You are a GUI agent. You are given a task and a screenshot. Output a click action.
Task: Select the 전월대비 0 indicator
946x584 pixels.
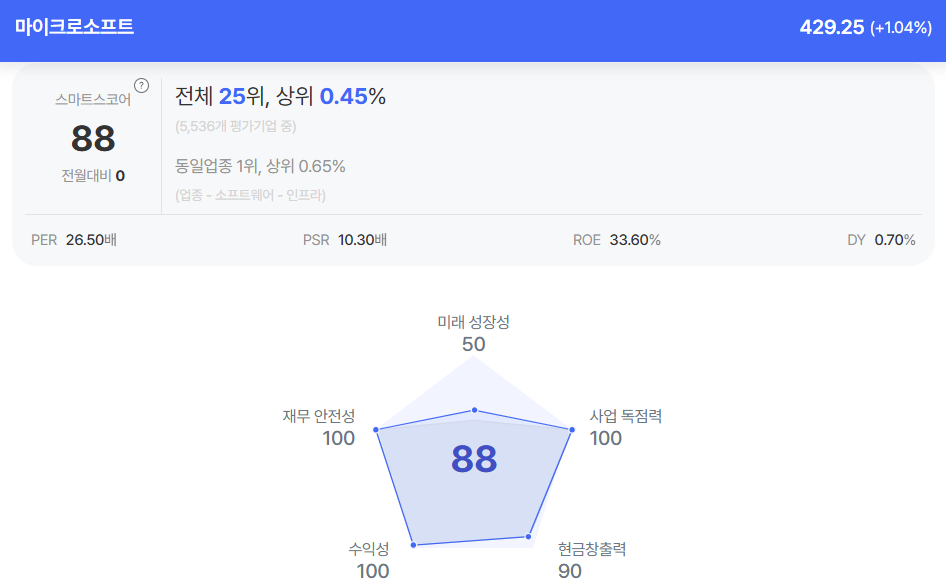click(93, 176)
